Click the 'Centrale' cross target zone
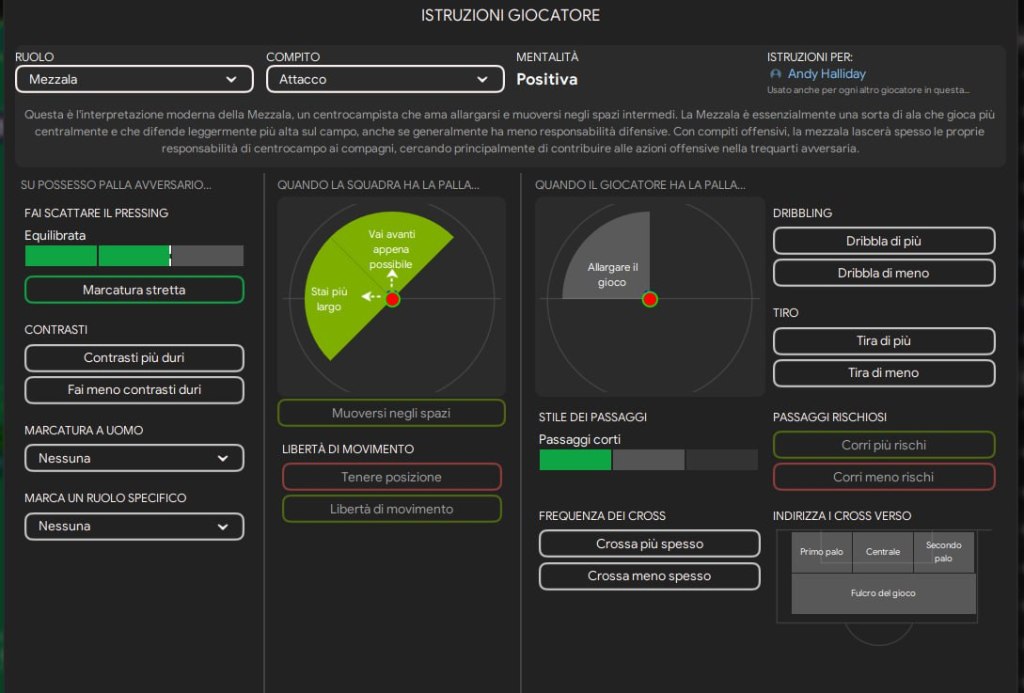 tap(883, 552)
